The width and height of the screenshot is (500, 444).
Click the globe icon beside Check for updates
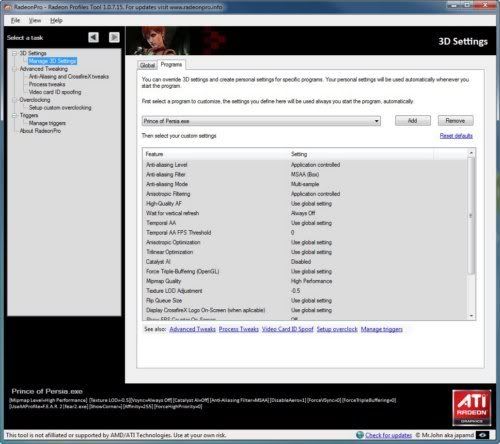(x=360, y=435)
